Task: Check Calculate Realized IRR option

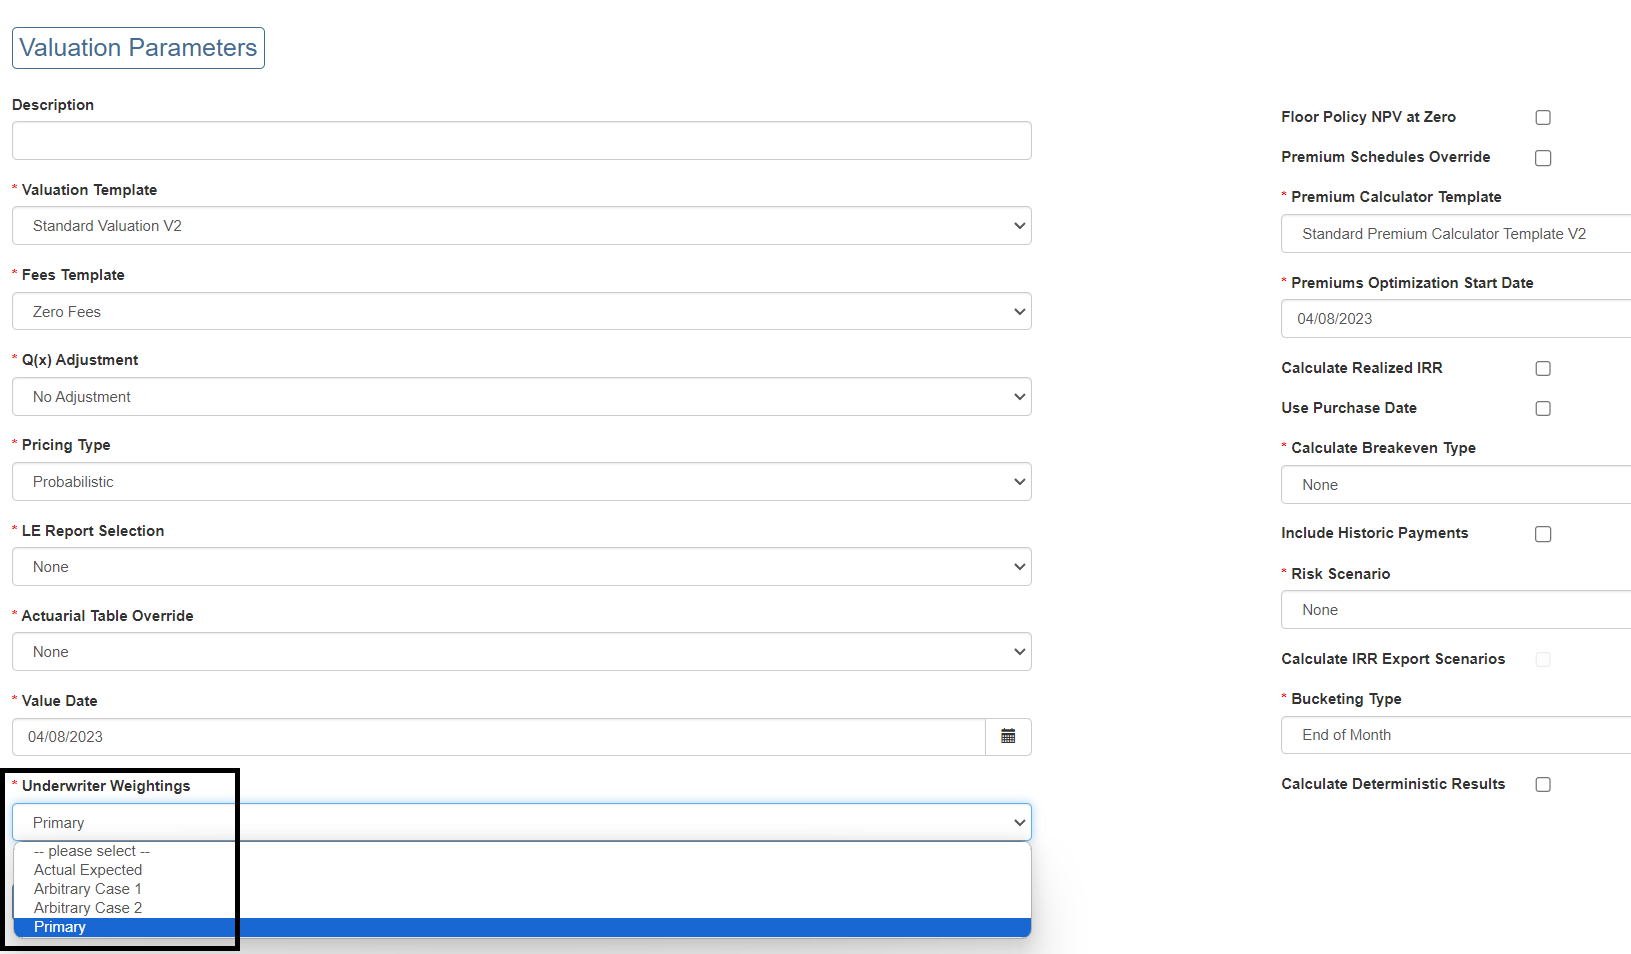Action: coord(1543,369)
